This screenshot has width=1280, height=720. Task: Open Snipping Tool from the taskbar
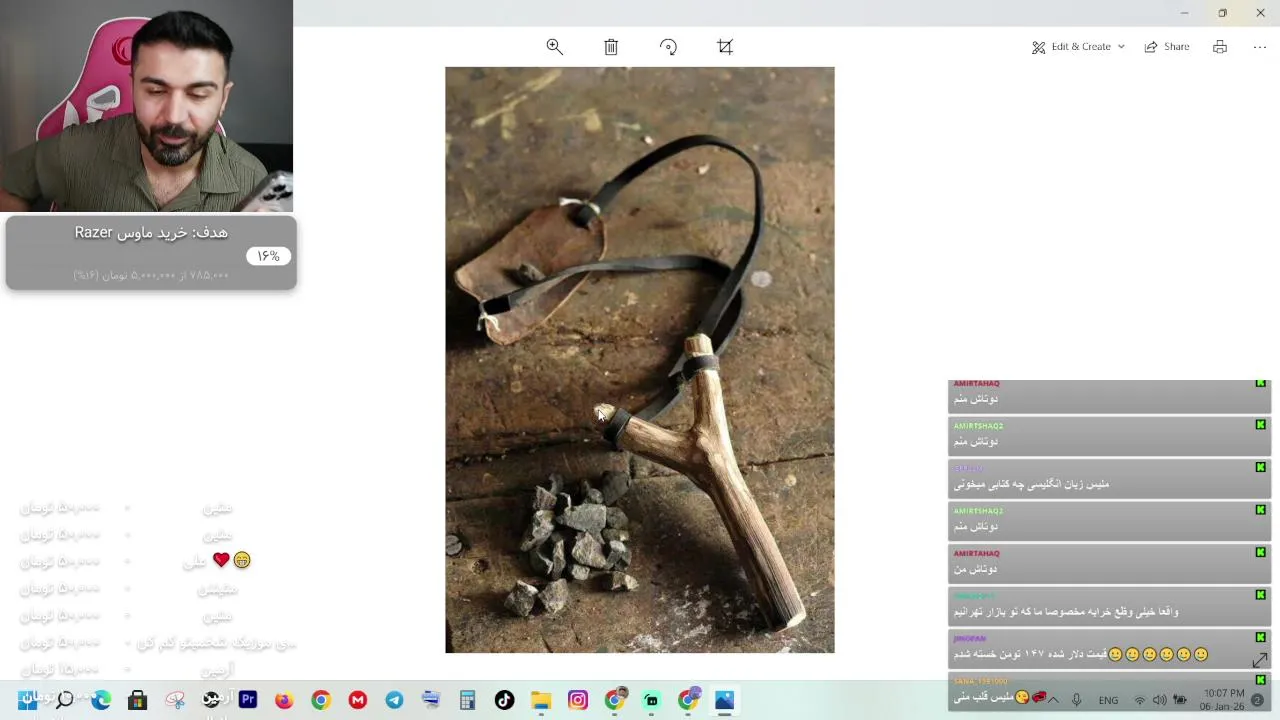(x=175, y=700)
